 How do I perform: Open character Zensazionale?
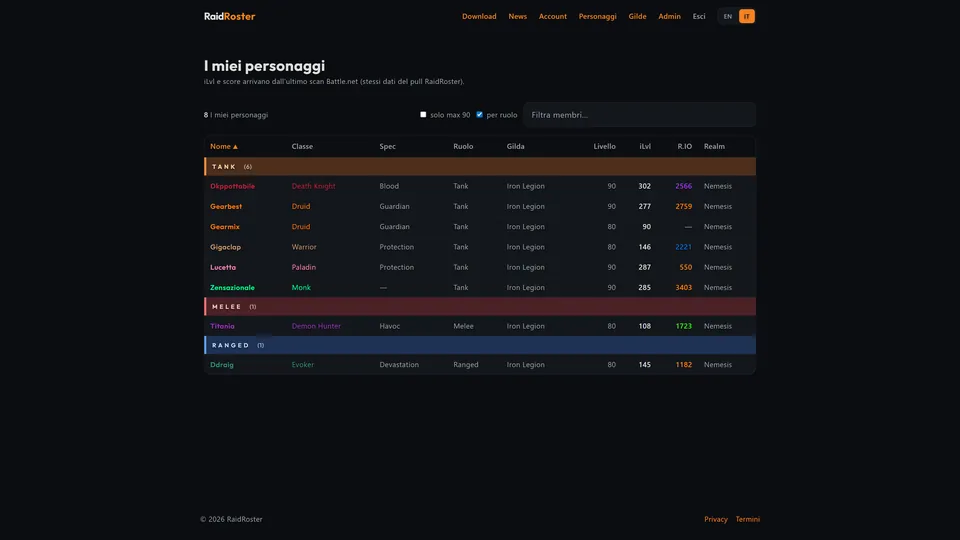[232, 287]
